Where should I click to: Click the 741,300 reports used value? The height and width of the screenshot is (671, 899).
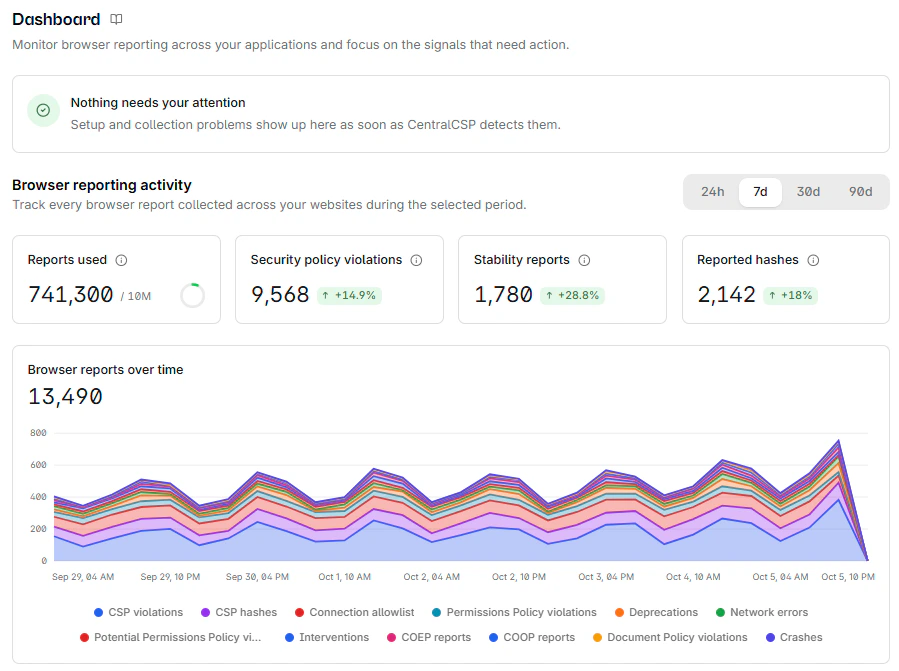71,295
